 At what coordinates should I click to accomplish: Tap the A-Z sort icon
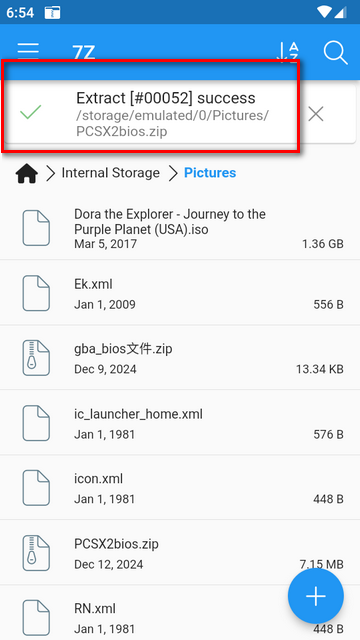pyautogui.click(x=288, y=52)
